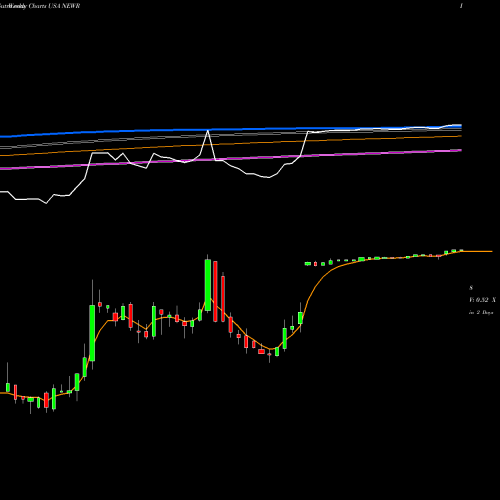Click the "in 2 Days" label
This screenshot has height=500, width=500.
481,313
